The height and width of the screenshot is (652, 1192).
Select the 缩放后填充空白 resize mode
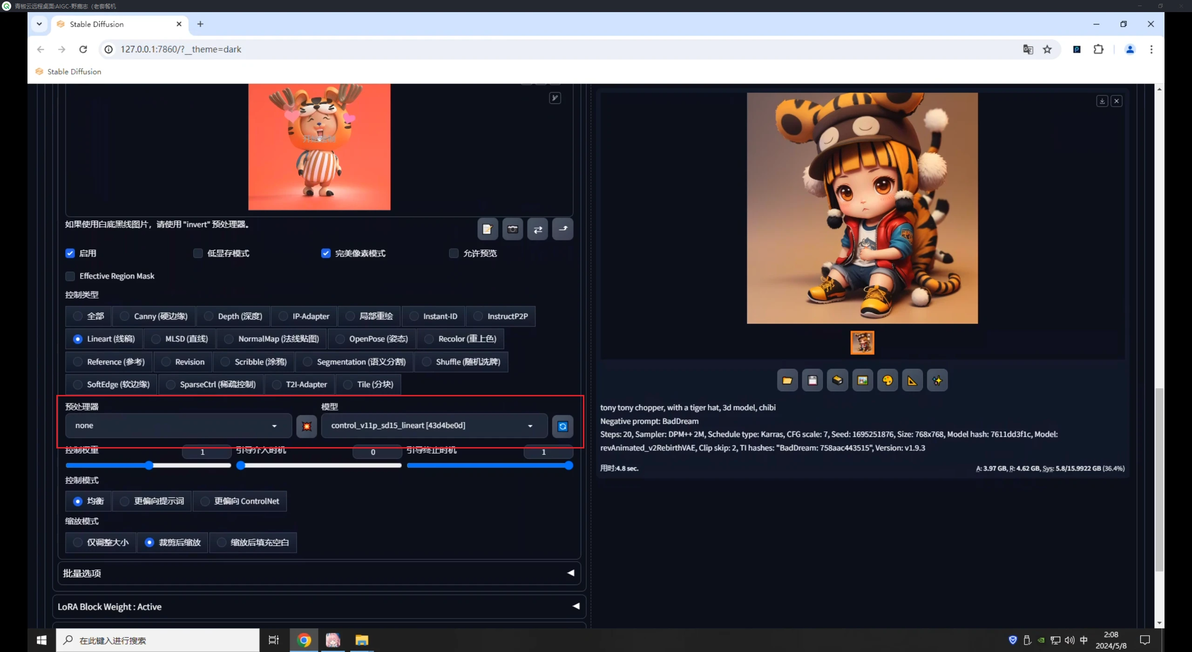click(x=252, y=543)
